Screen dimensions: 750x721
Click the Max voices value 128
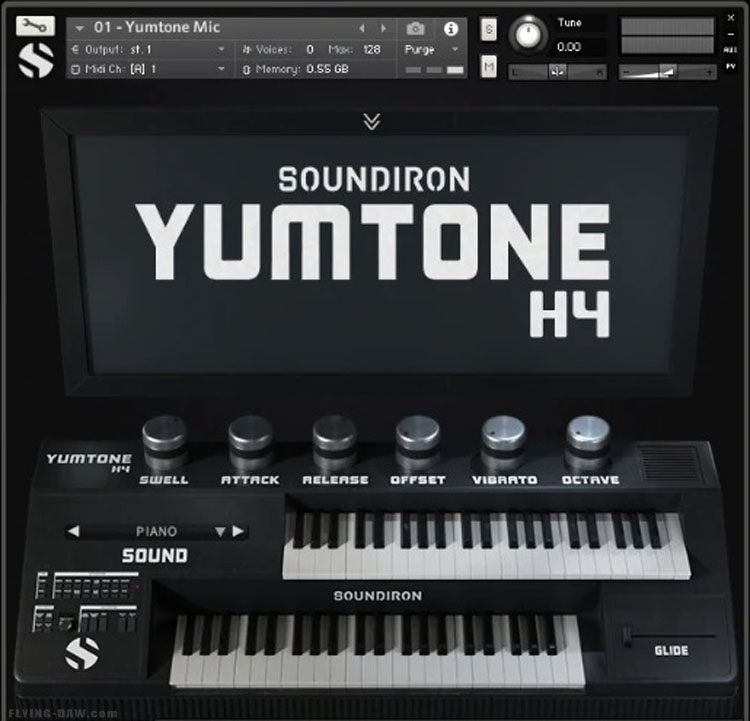pos(372,49)
